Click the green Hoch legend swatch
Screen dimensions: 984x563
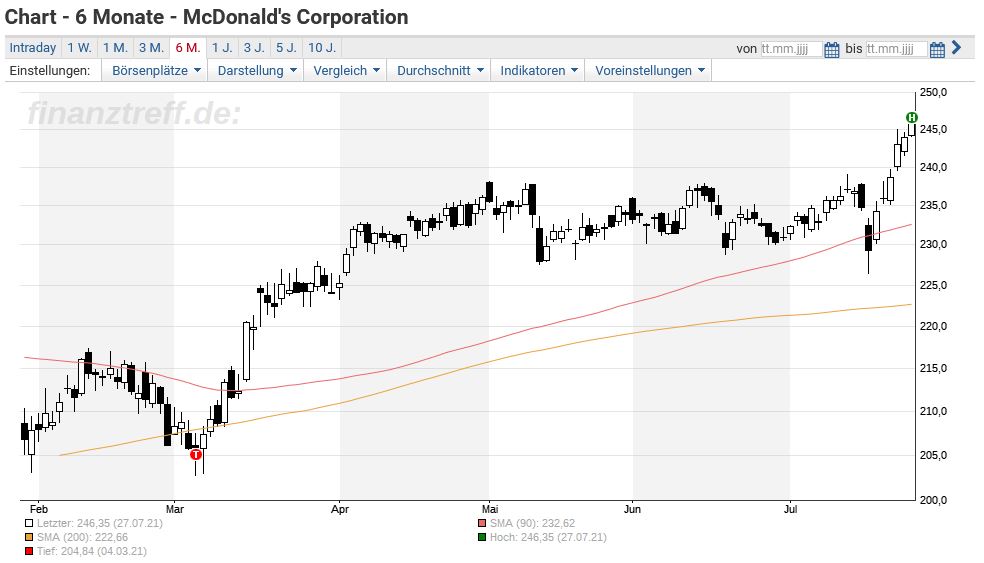[x=482, y=537]
